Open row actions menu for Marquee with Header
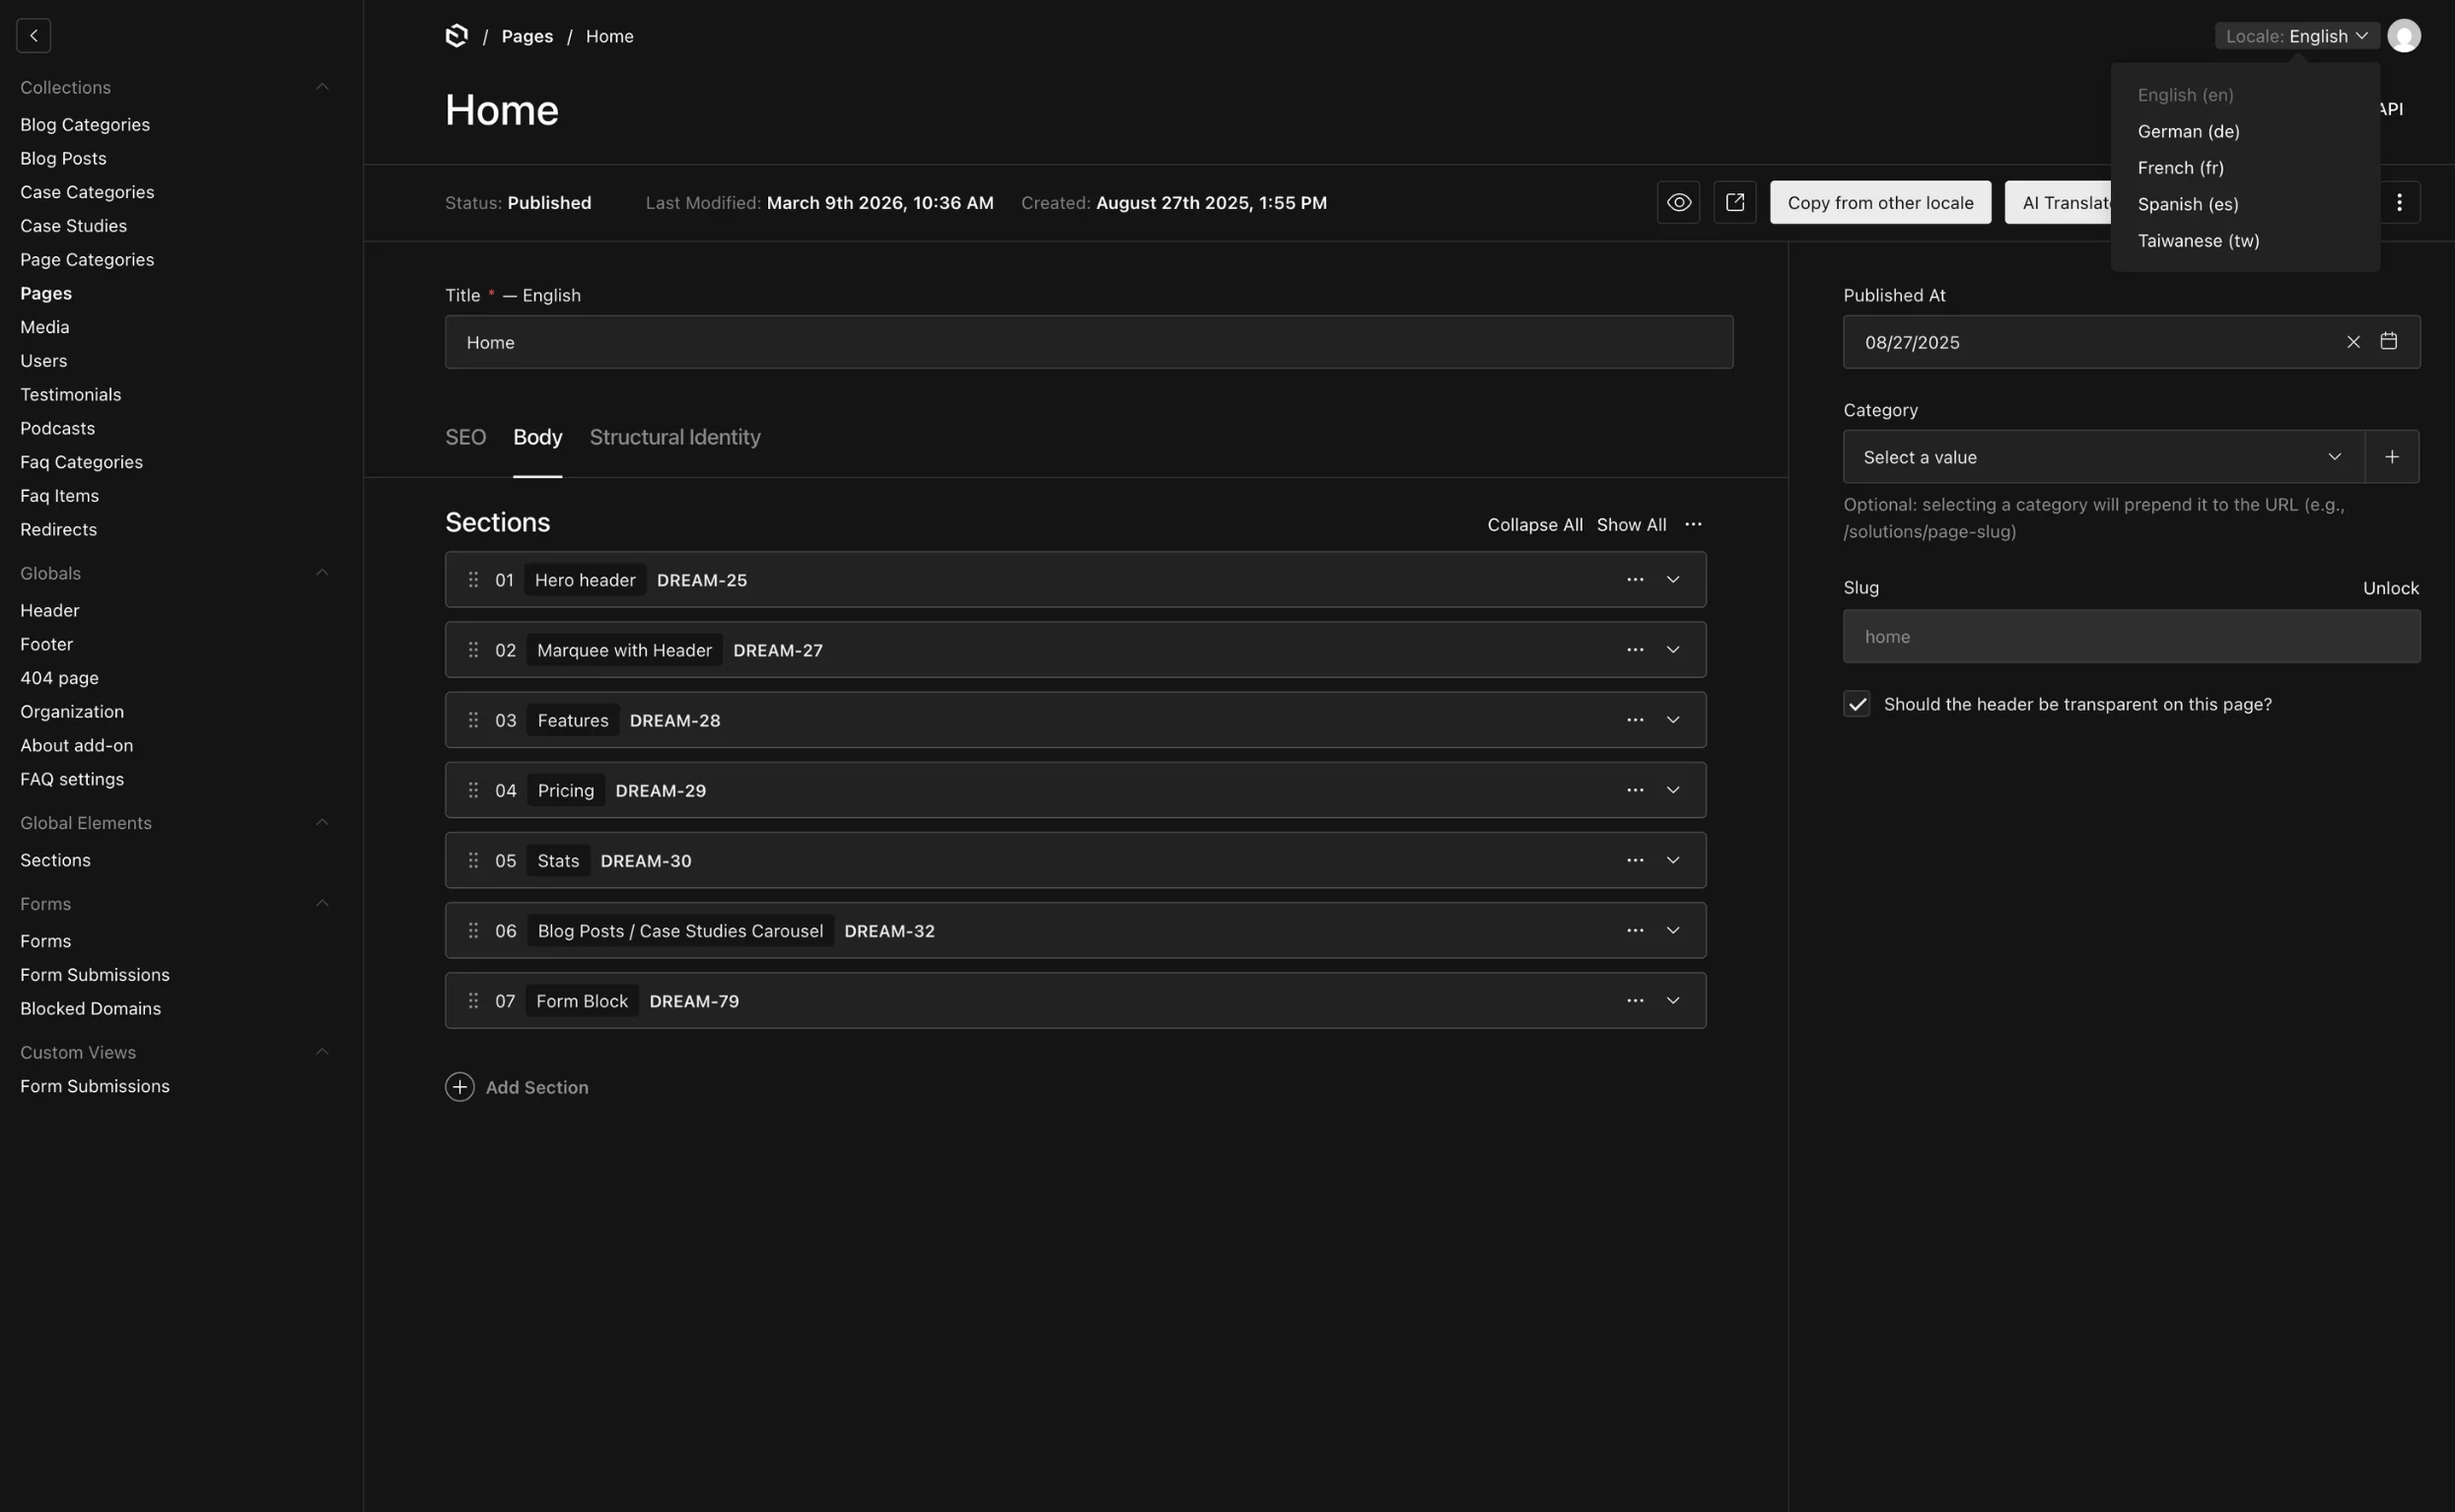This screenshot has width=2455, height=1512. pos(1634,650)
